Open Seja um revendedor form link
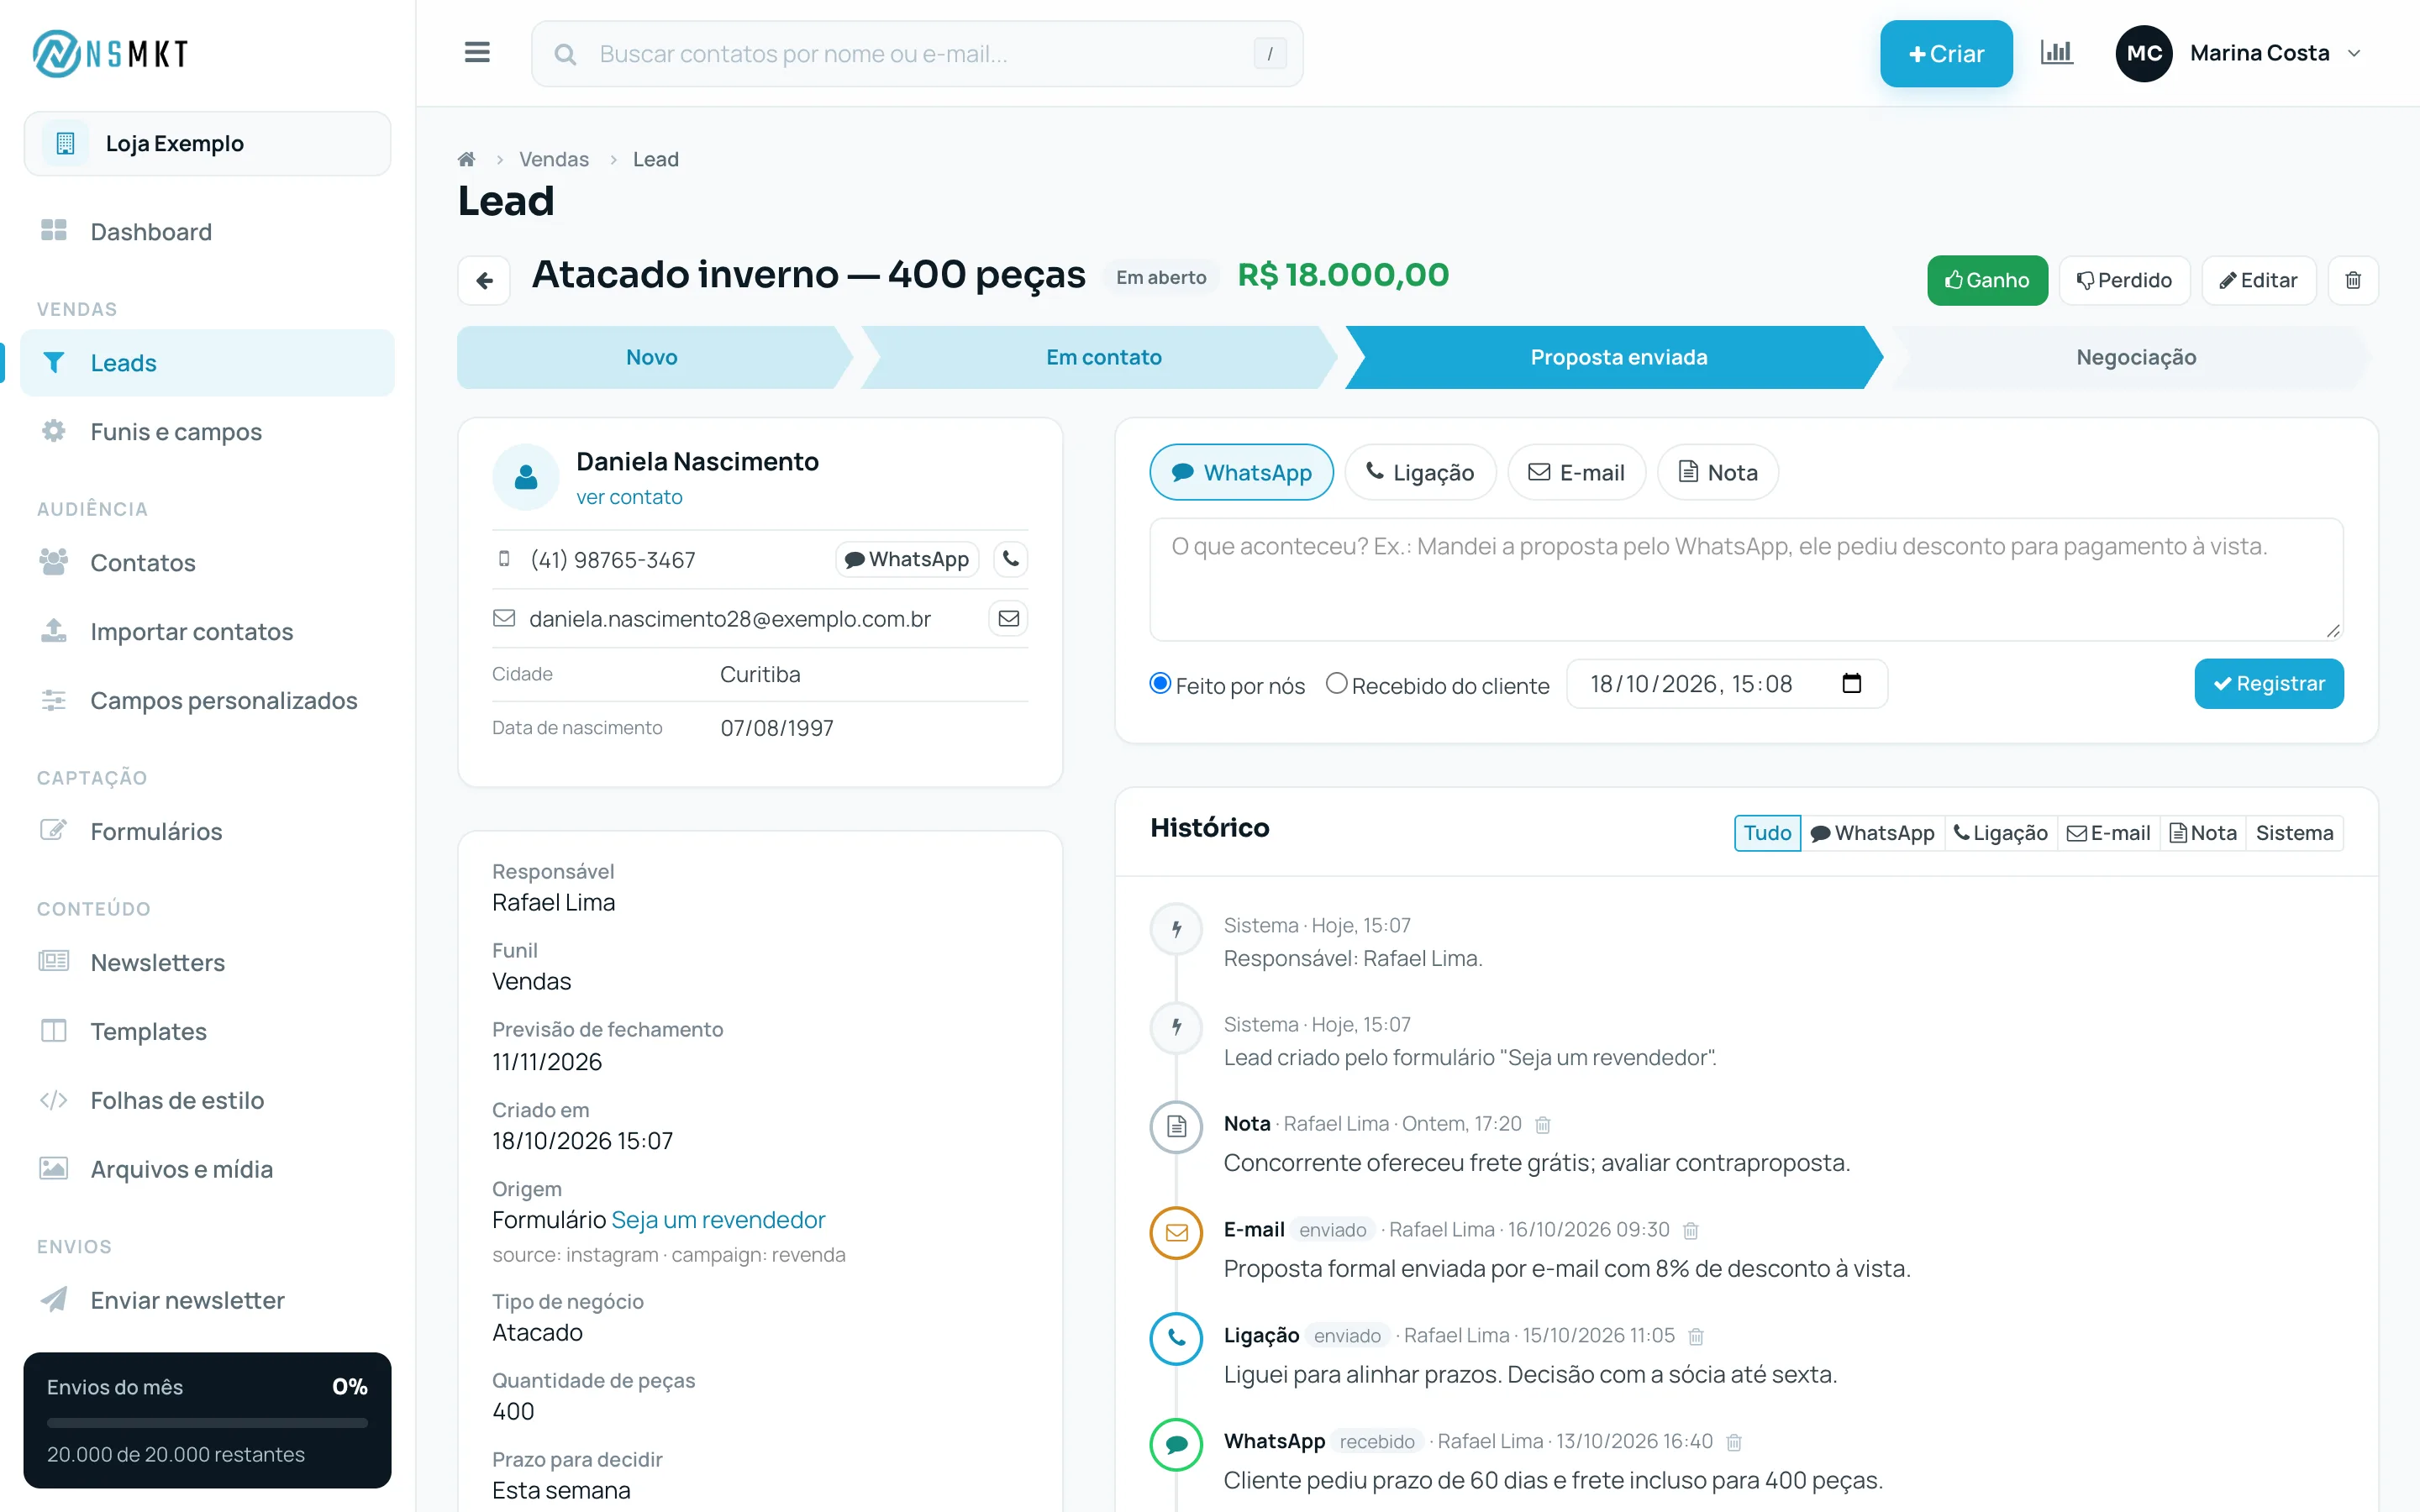 coord(718,1220)
